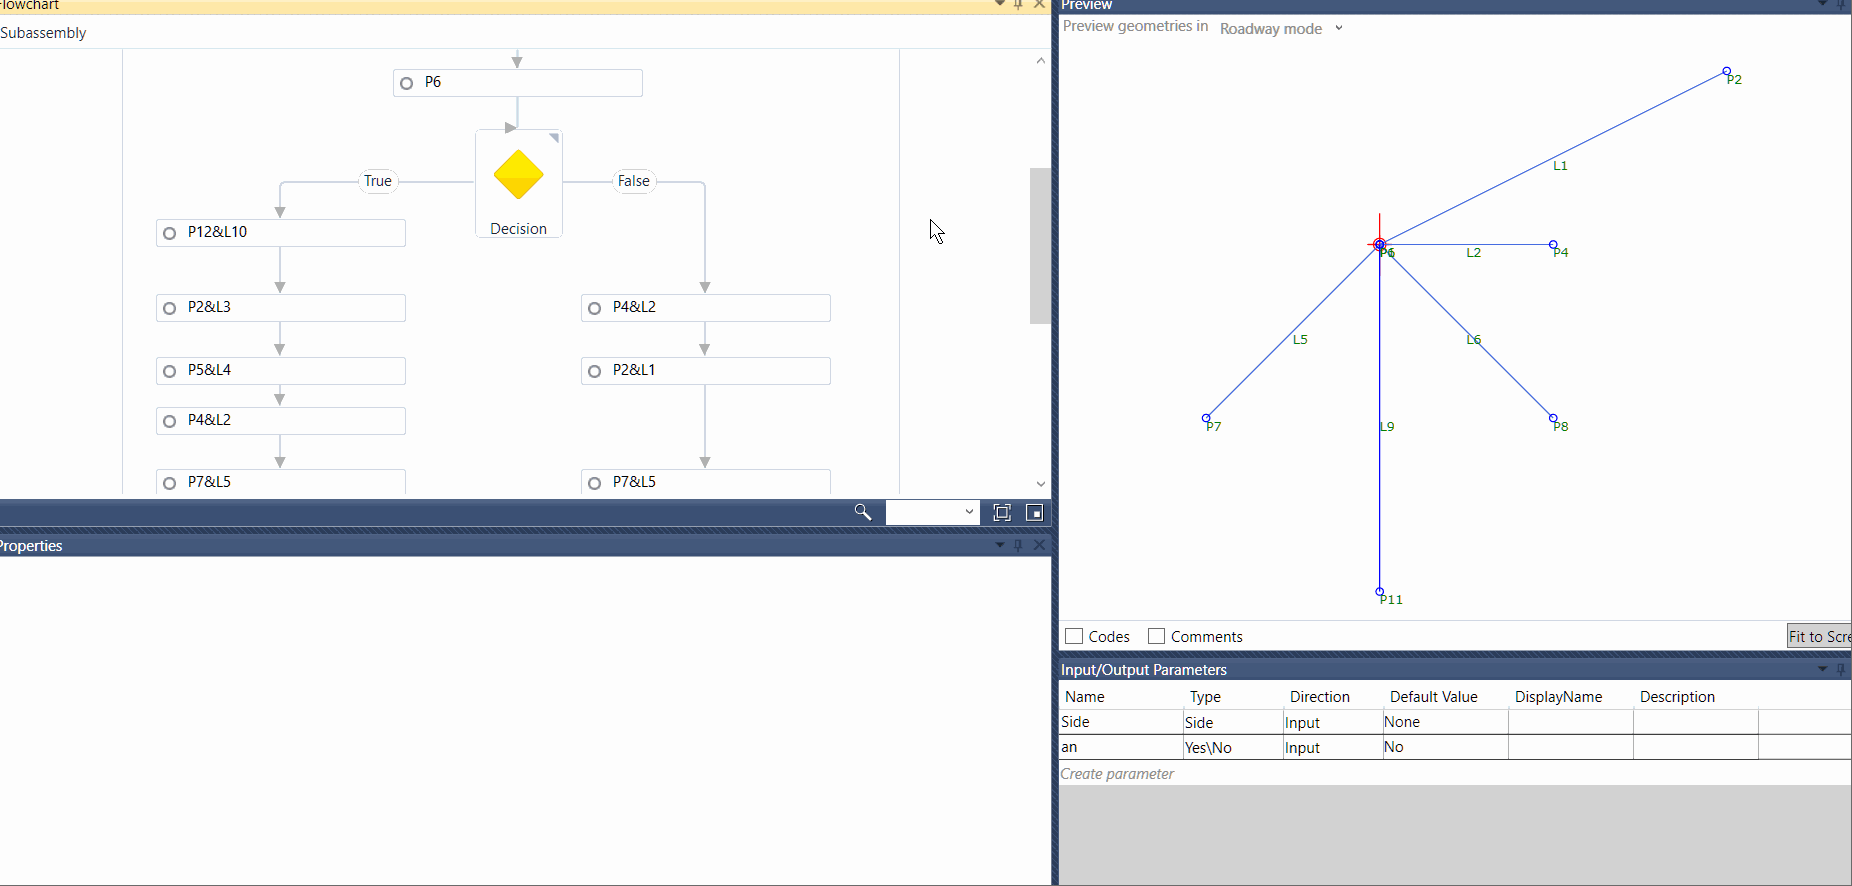Click the None default value cell

click(x=1445, y=722)
